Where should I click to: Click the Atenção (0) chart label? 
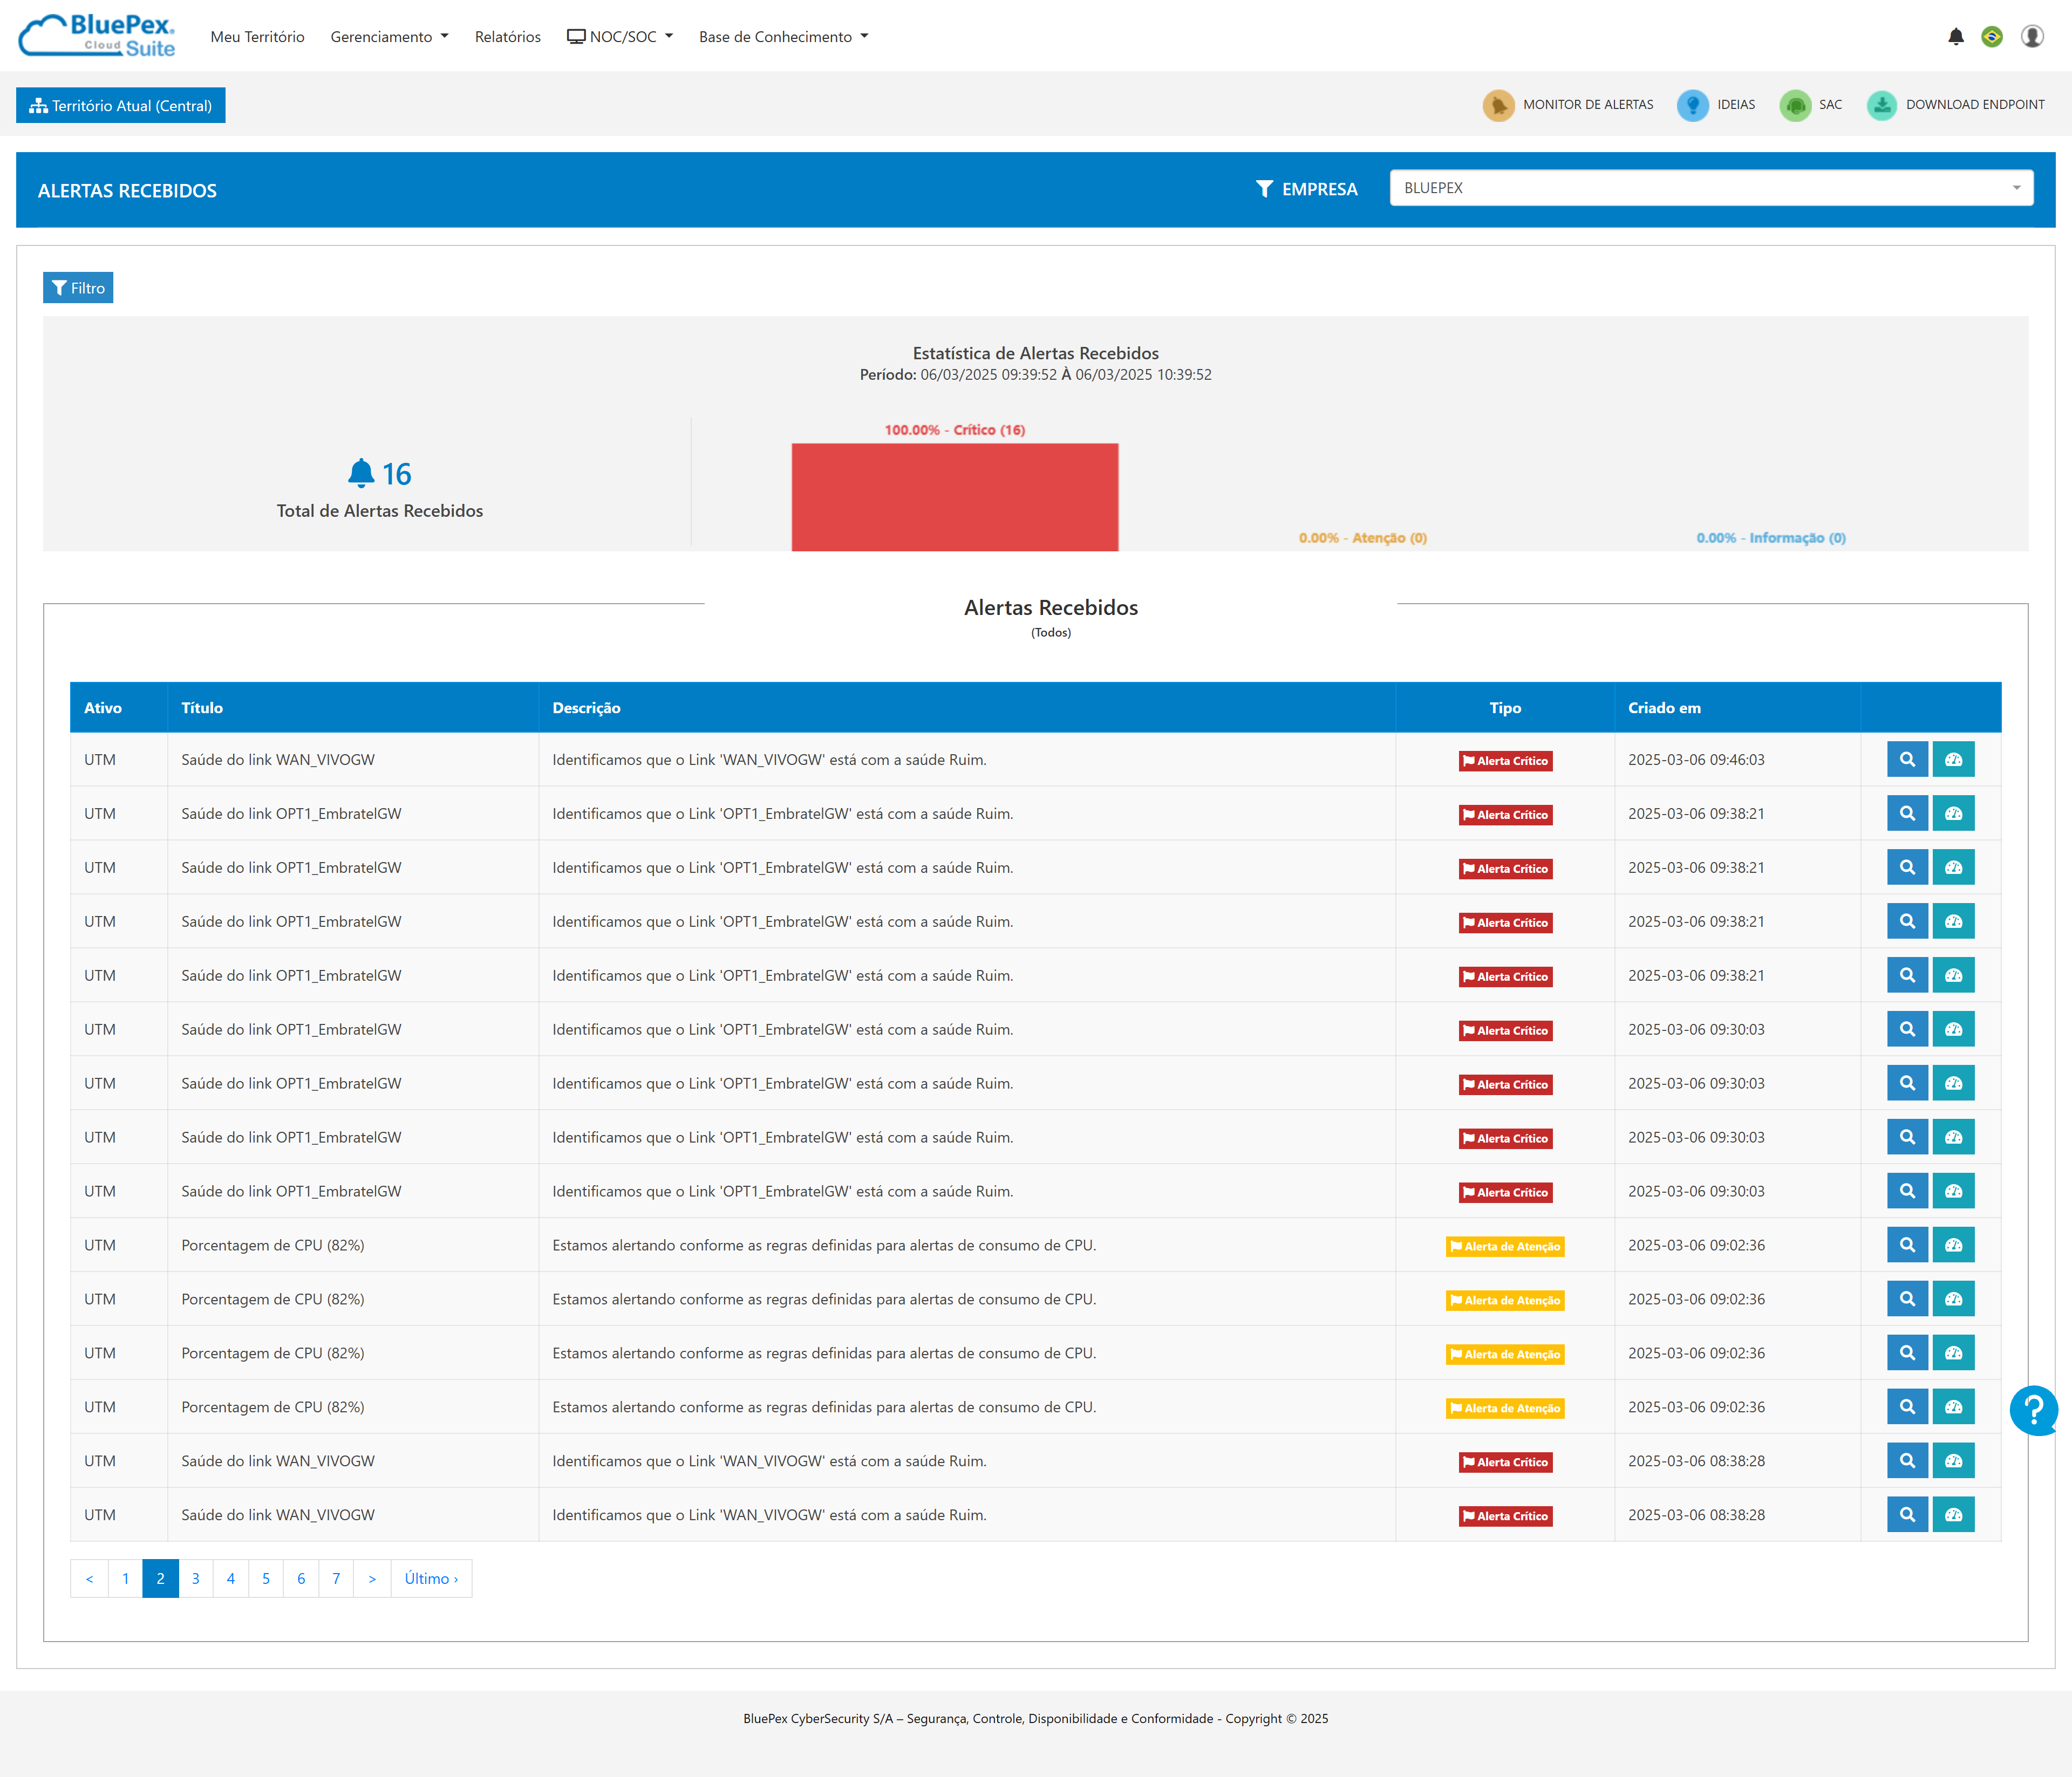tap(1363, 538)
